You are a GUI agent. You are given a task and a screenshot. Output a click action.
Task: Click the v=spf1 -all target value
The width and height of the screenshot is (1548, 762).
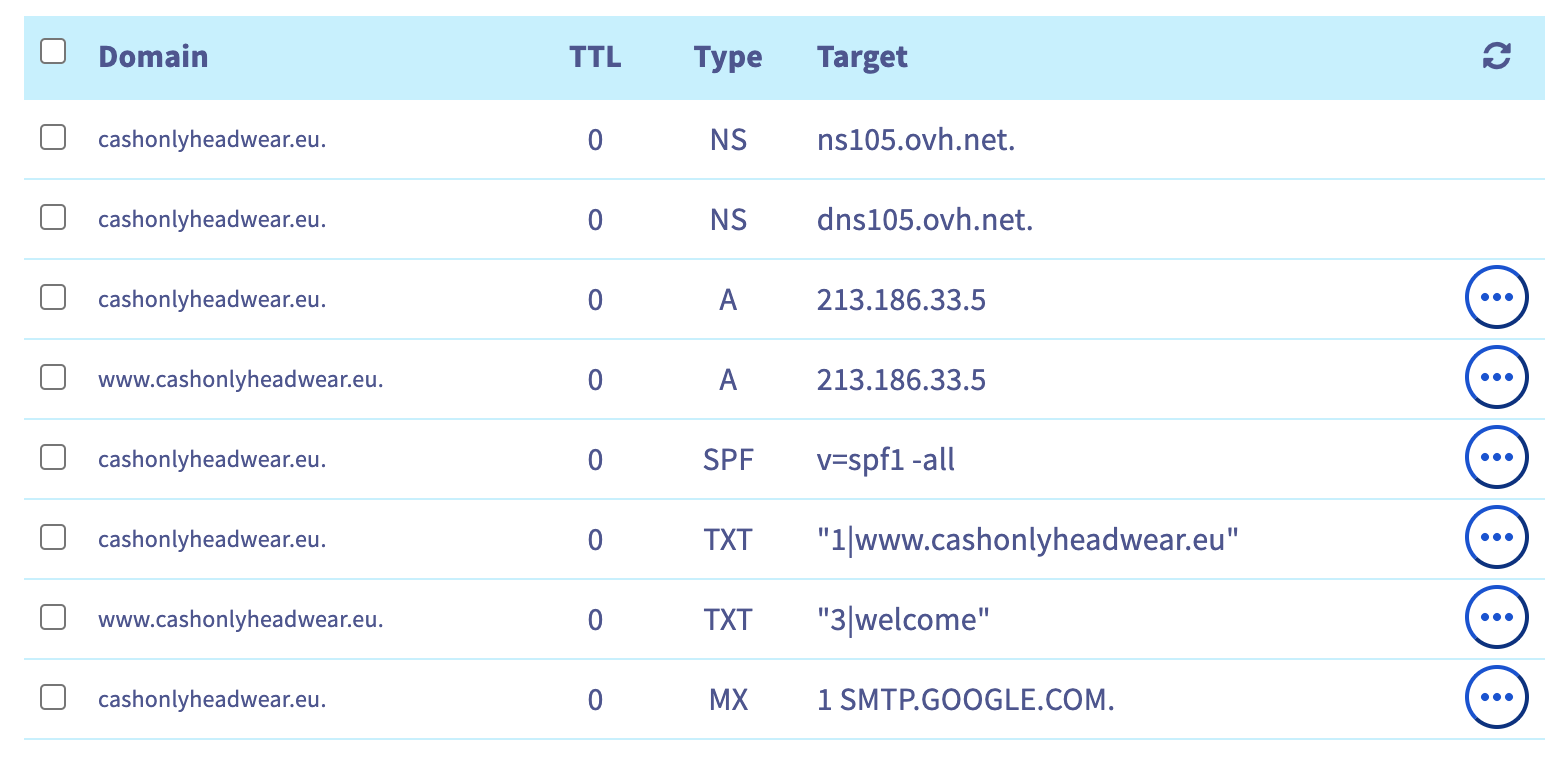coord(886,459)
